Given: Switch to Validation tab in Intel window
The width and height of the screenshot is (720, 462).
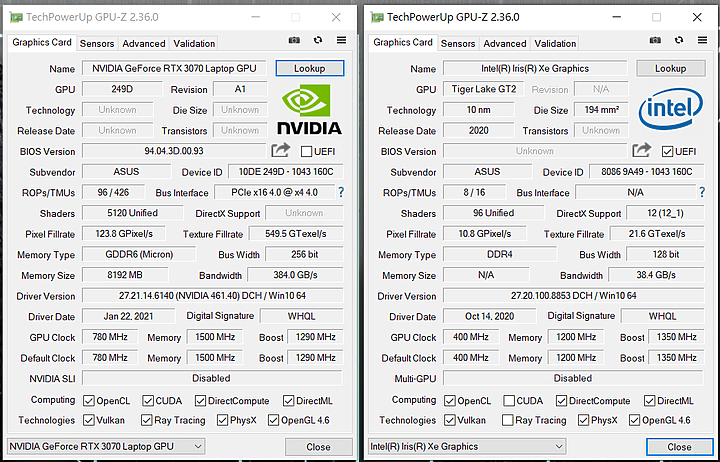Looking at the screenshot, I should (555, 44).
